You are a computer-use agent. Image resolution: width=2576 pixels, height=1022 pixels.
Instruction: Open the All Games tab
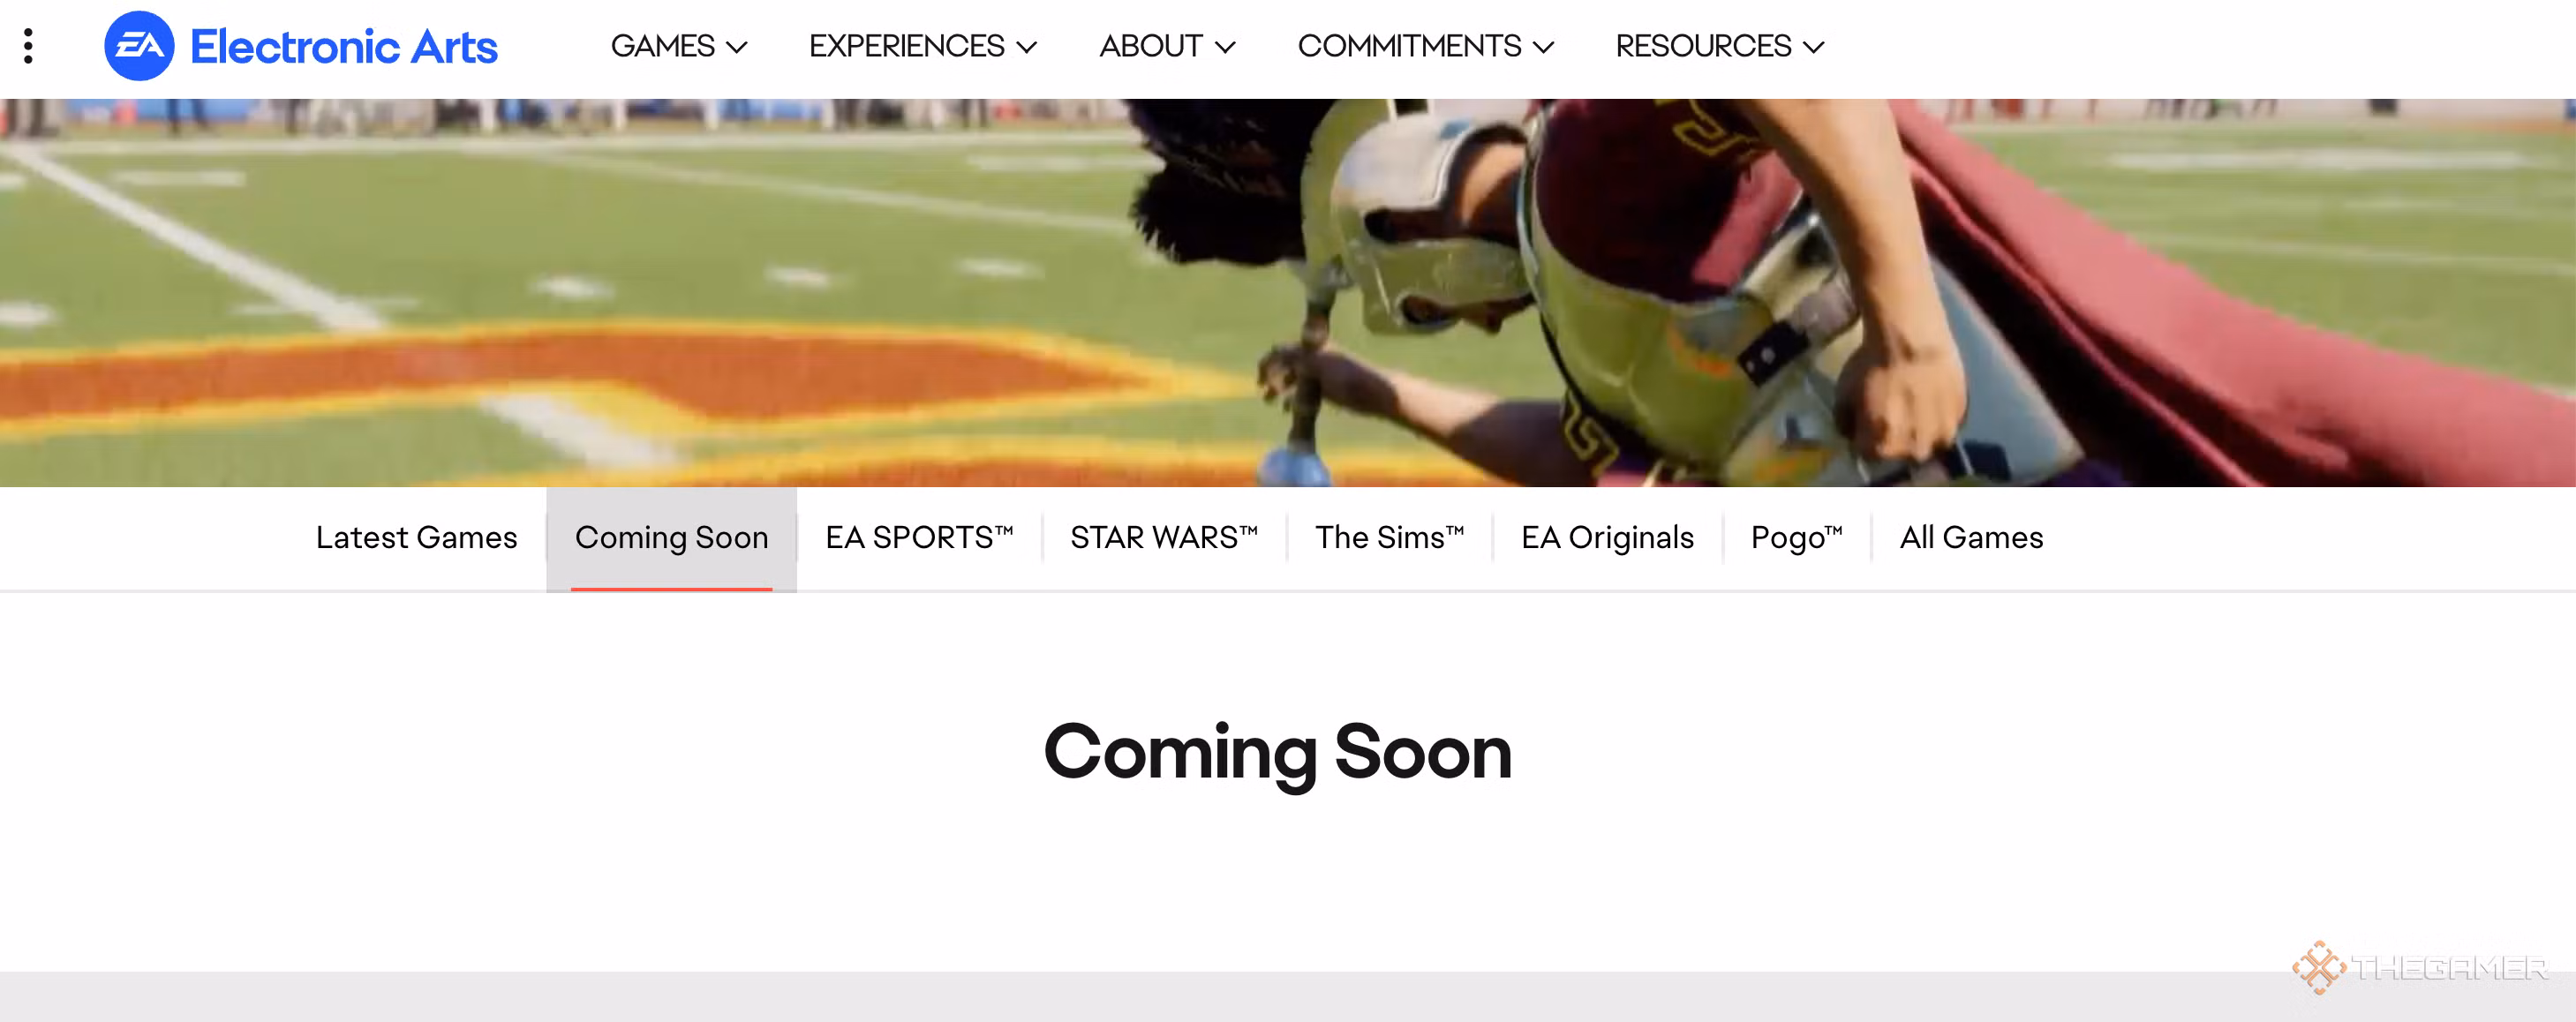click(1971, 538)
